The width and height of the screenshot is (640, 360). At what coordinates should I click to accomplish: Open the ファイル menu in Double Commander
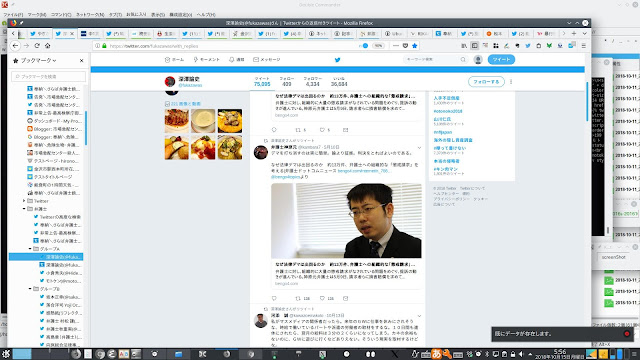13,14
